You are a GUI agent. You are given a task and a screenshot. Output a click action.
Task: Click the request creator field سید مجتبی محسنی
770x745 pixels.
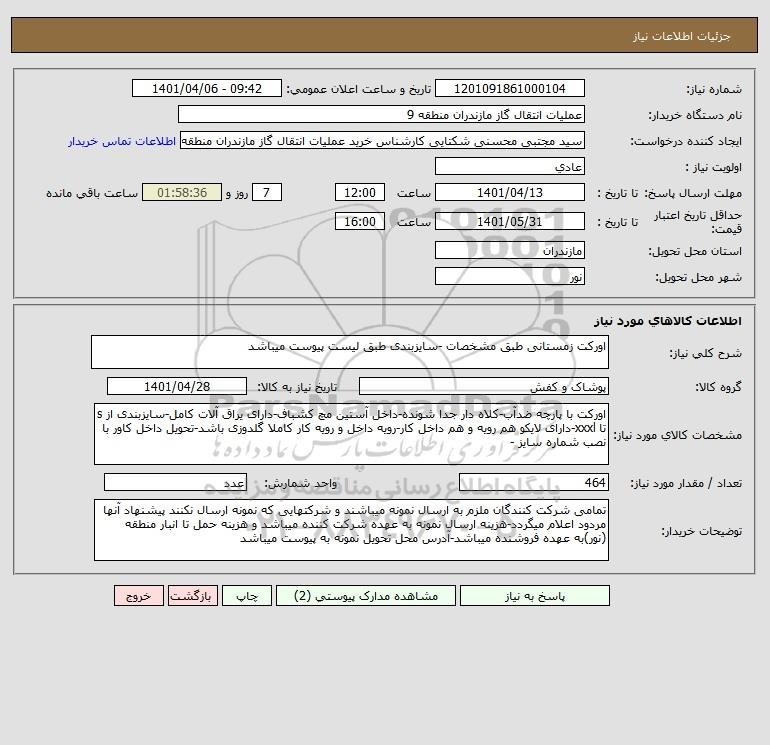click(383, 140)
